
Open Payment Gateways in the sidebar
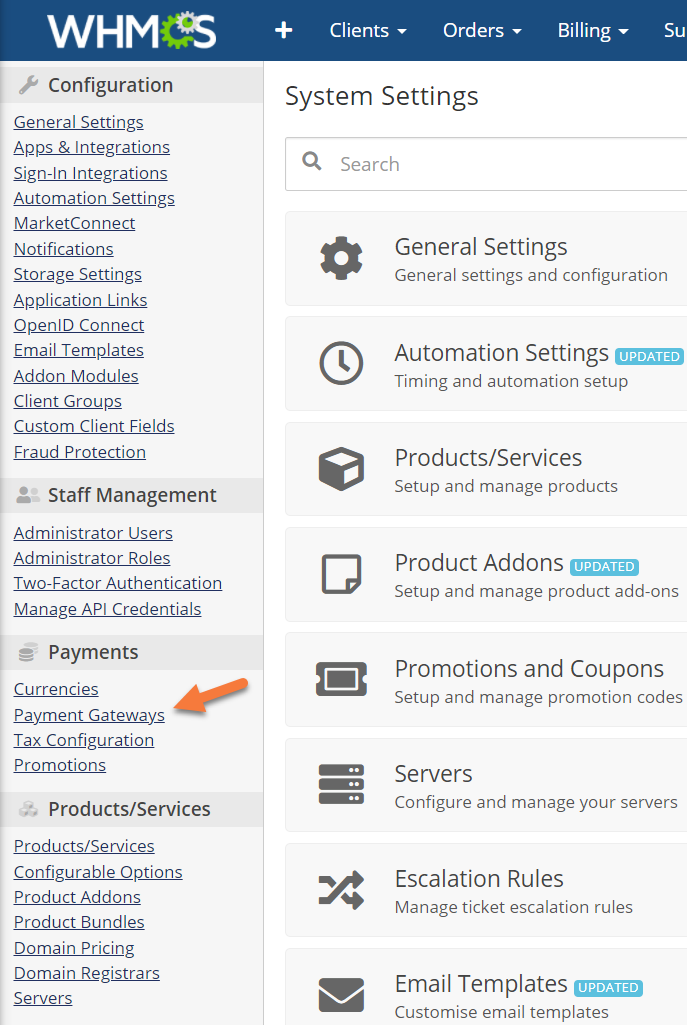pos(89,715)
